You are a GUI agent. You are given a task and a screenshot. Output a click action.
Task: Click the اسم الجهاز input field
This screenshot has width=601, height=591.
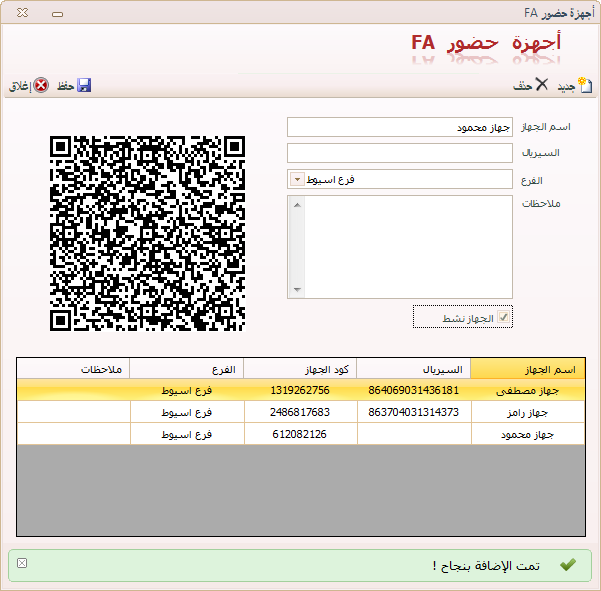point(400,127)
